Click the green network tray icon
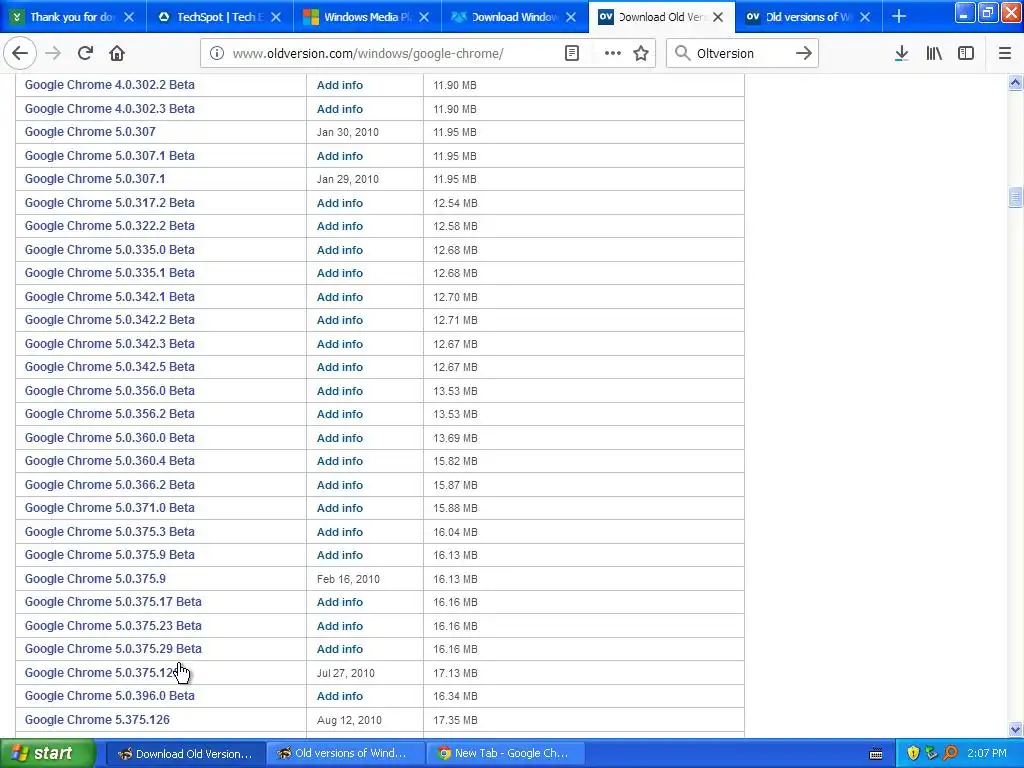This screenshot has width=1024, height=768. pyautogui.click(x=932, y=754)
